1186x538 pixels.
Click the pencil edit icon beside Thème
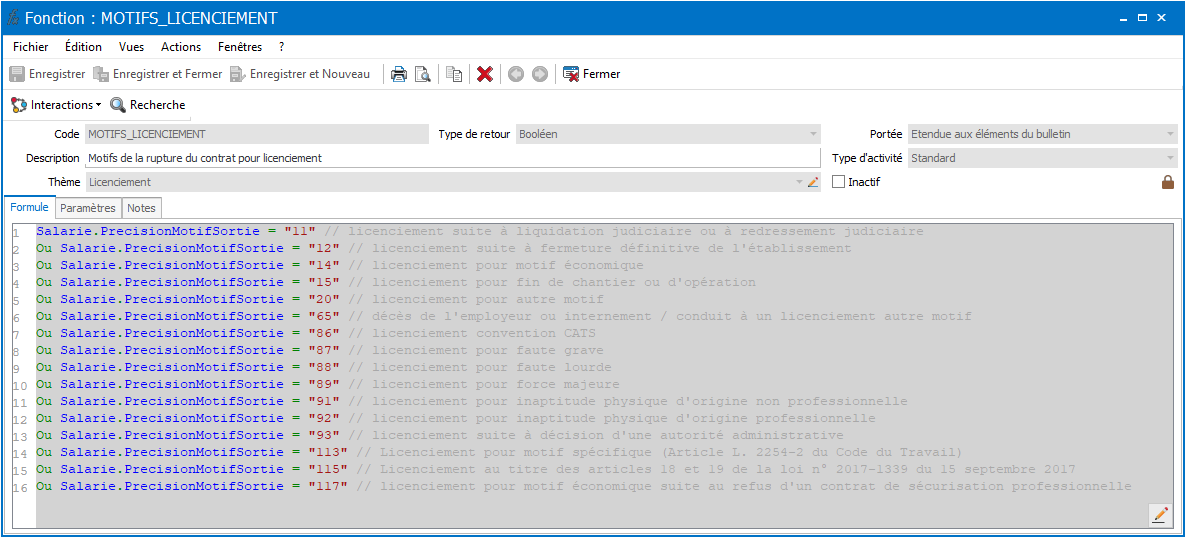[x=813, y=182]
